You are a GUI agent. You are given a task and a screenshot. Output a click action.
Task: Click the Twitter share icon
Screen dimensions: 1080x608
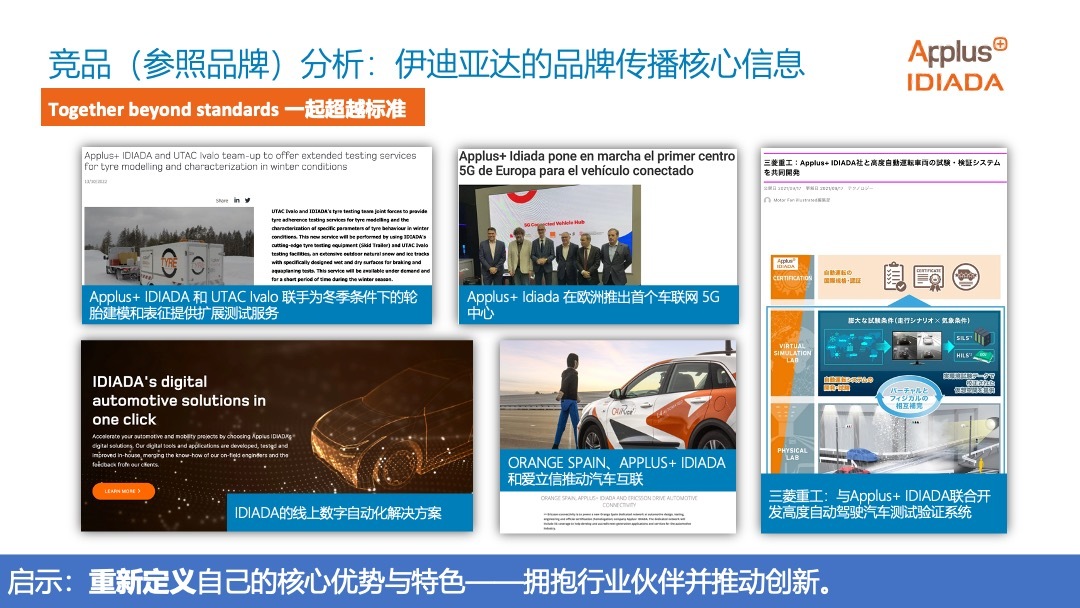247,200
